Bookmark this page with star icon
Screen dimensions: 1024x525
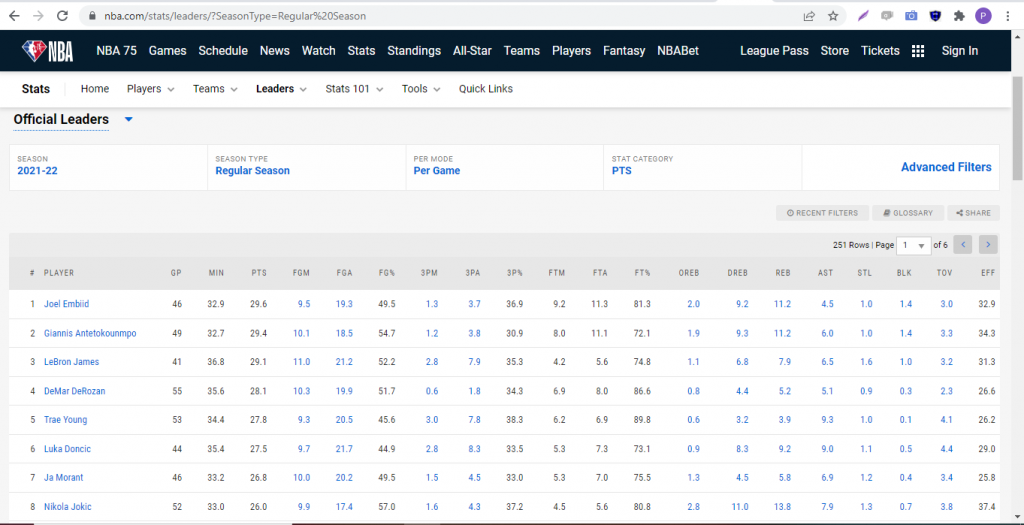[833, 16]
